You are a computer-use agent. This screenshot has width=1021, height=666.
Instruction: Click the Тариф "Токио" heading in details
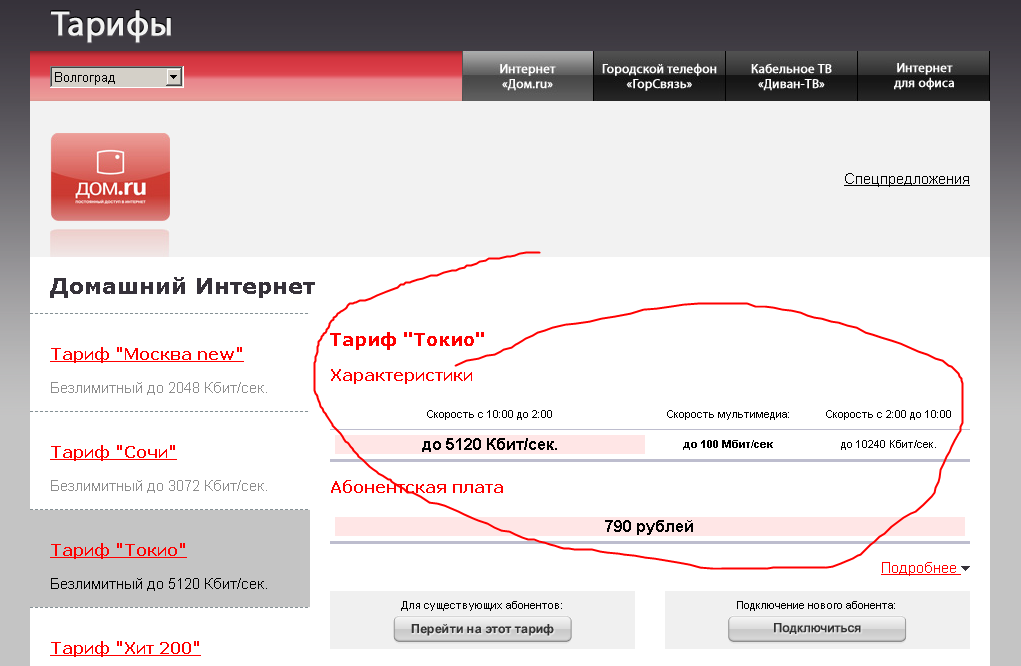[x=407, y=340]
